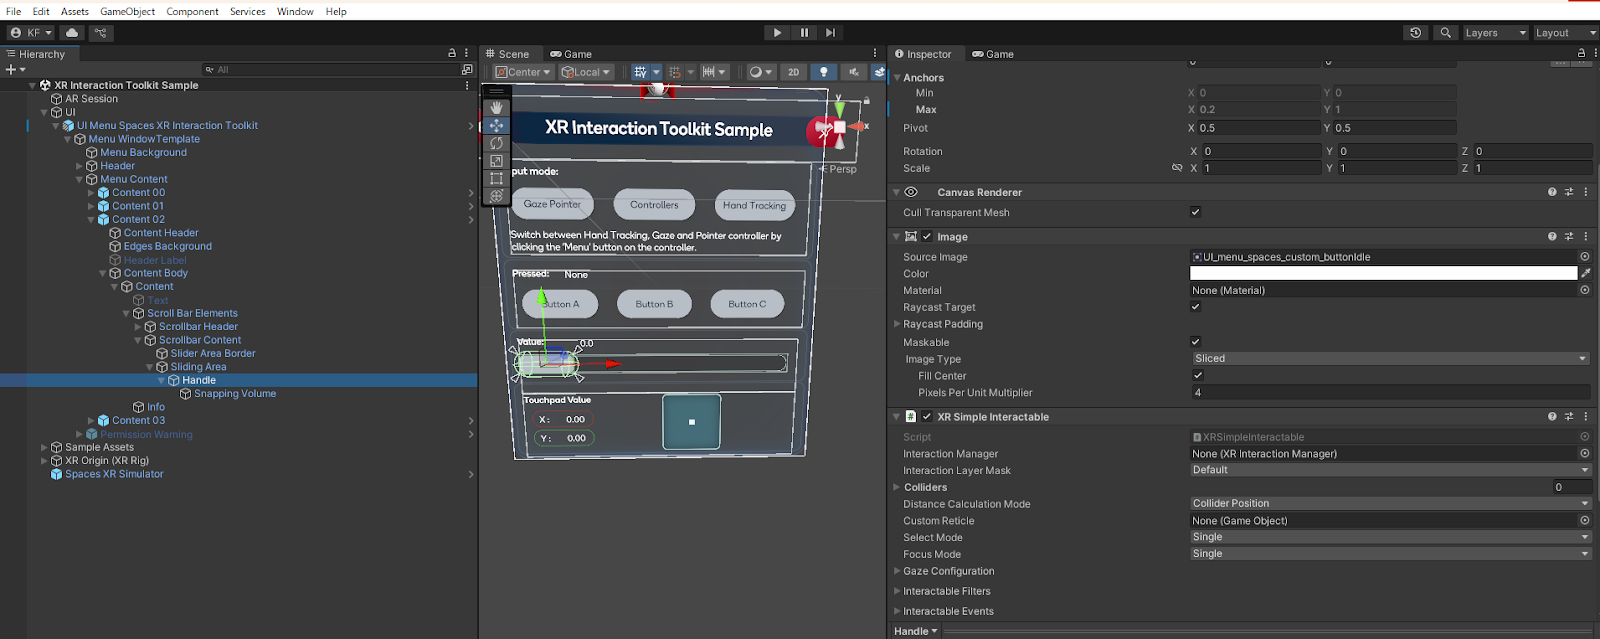Select the Rect tool in Scene toolbar

(496, 178)
